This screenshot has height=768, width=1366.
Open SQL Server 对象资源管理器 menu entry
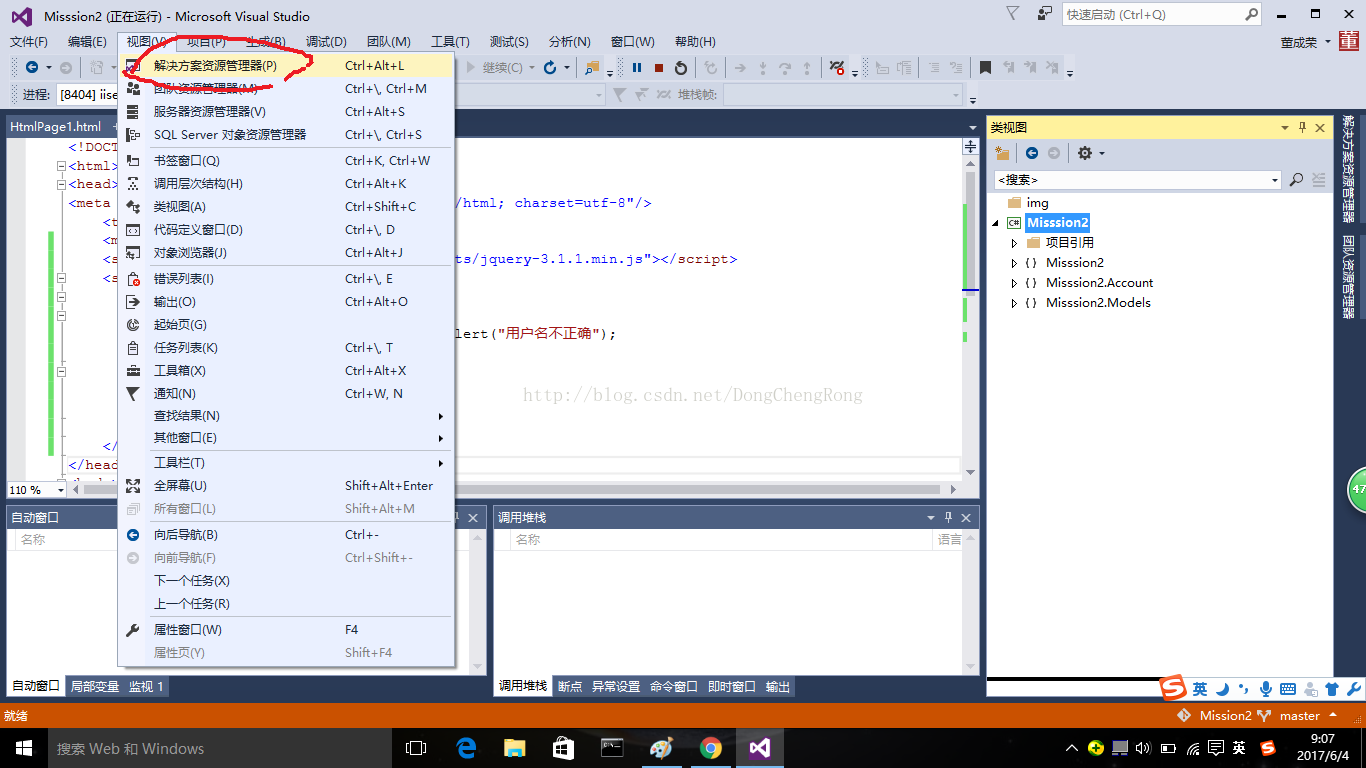(x=287, y=135)
